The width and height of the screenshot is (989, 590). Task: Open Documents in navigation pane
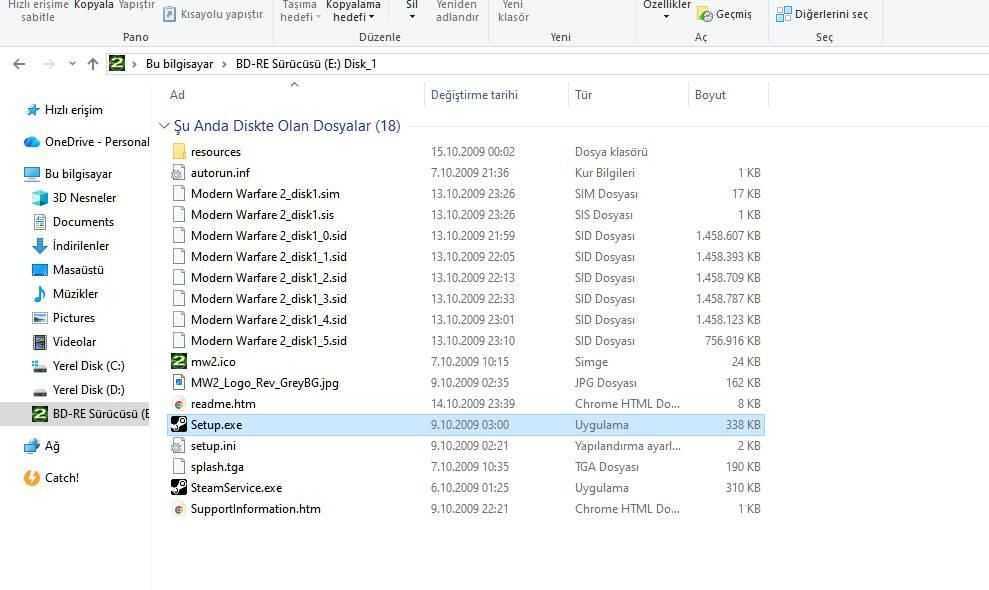[83, 221]
